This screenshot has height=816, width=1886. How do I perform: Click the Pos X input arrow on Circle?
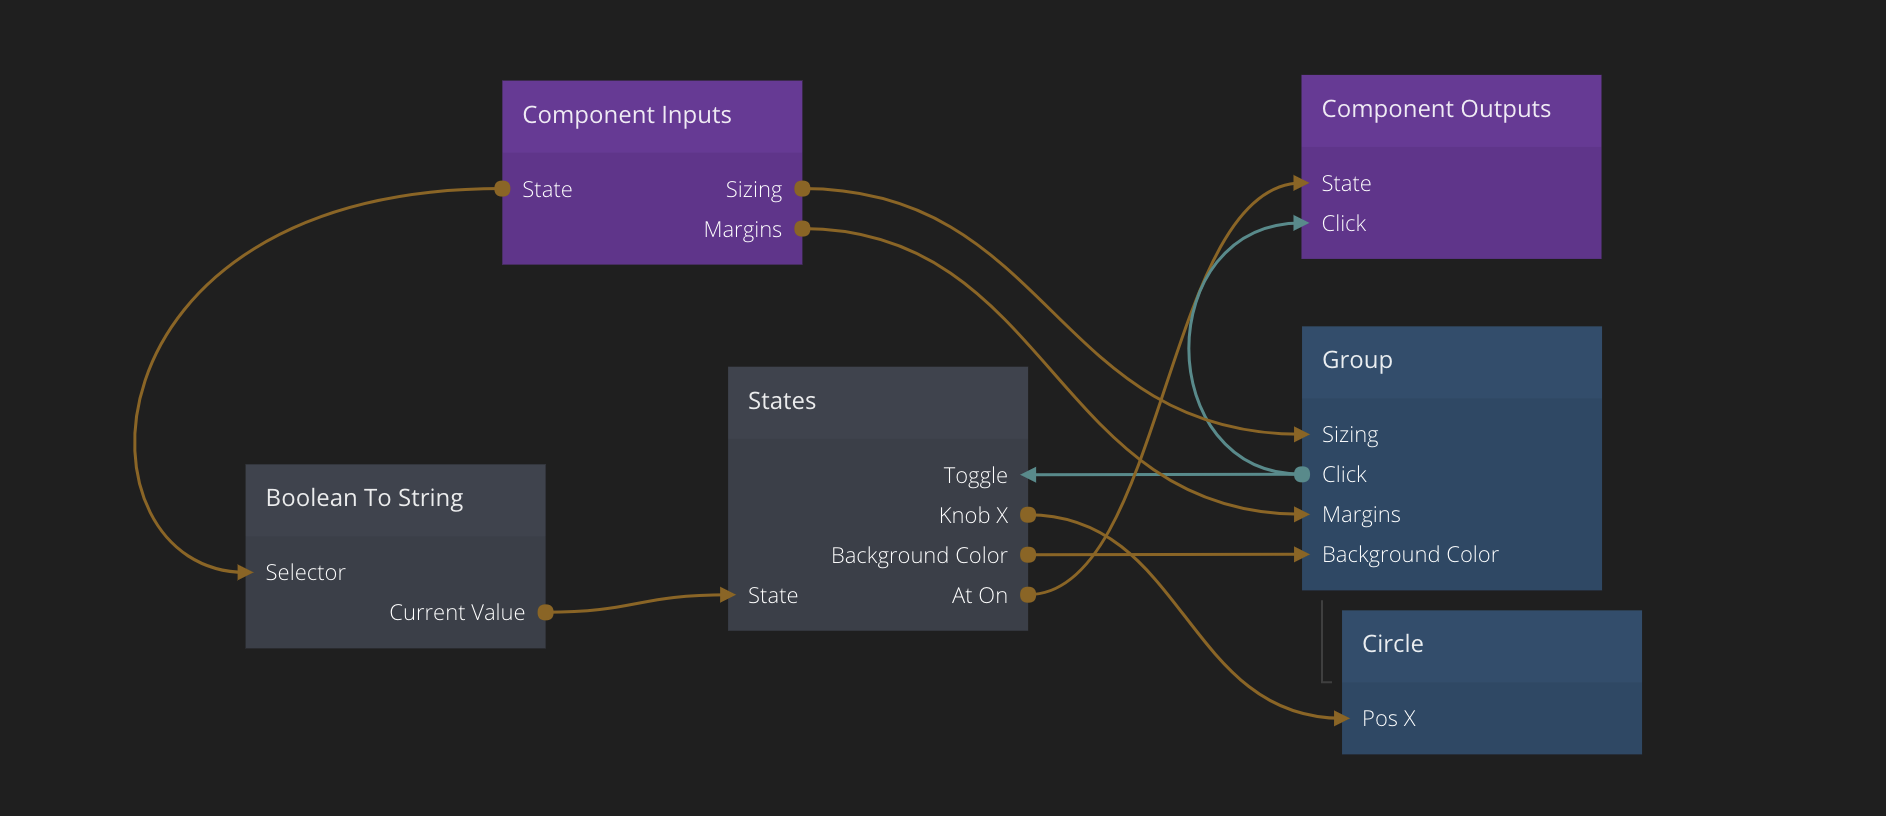pyautogui.click(x=1342, y=718)
